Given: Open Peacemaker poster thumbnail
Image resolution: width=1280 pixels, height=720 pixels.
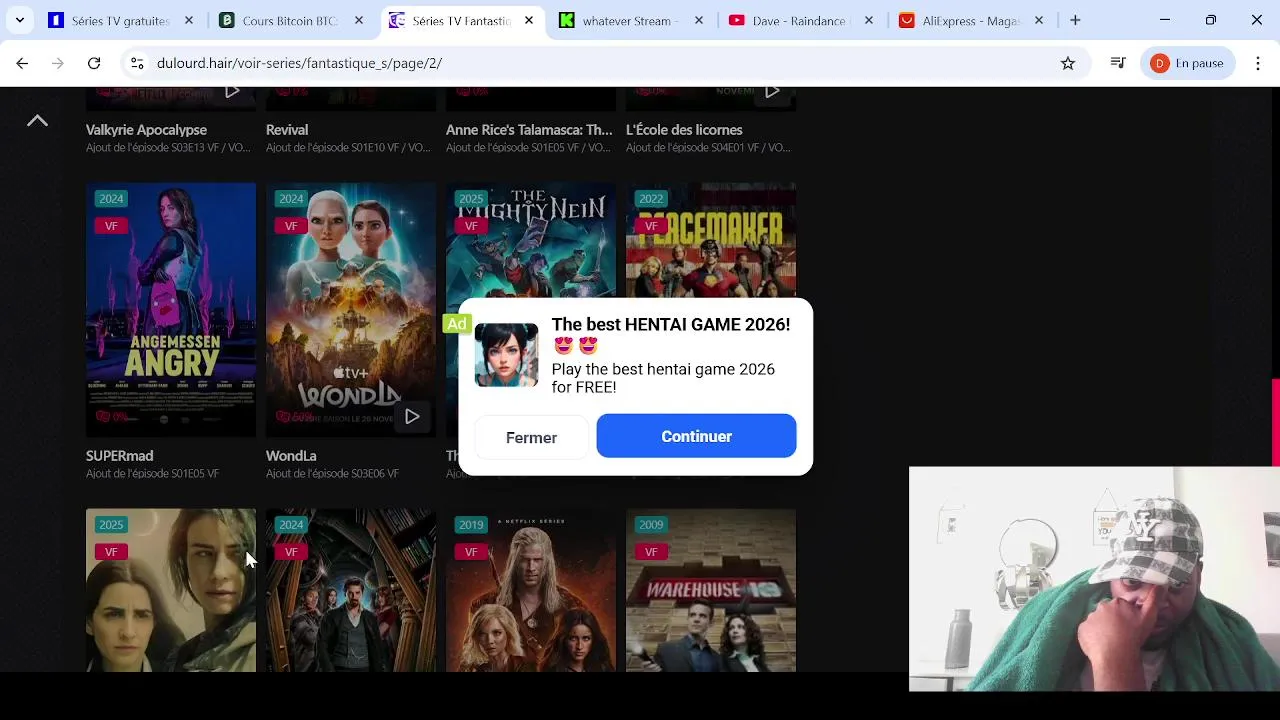Looking at the screenshot, I should (x=711, y=240).
